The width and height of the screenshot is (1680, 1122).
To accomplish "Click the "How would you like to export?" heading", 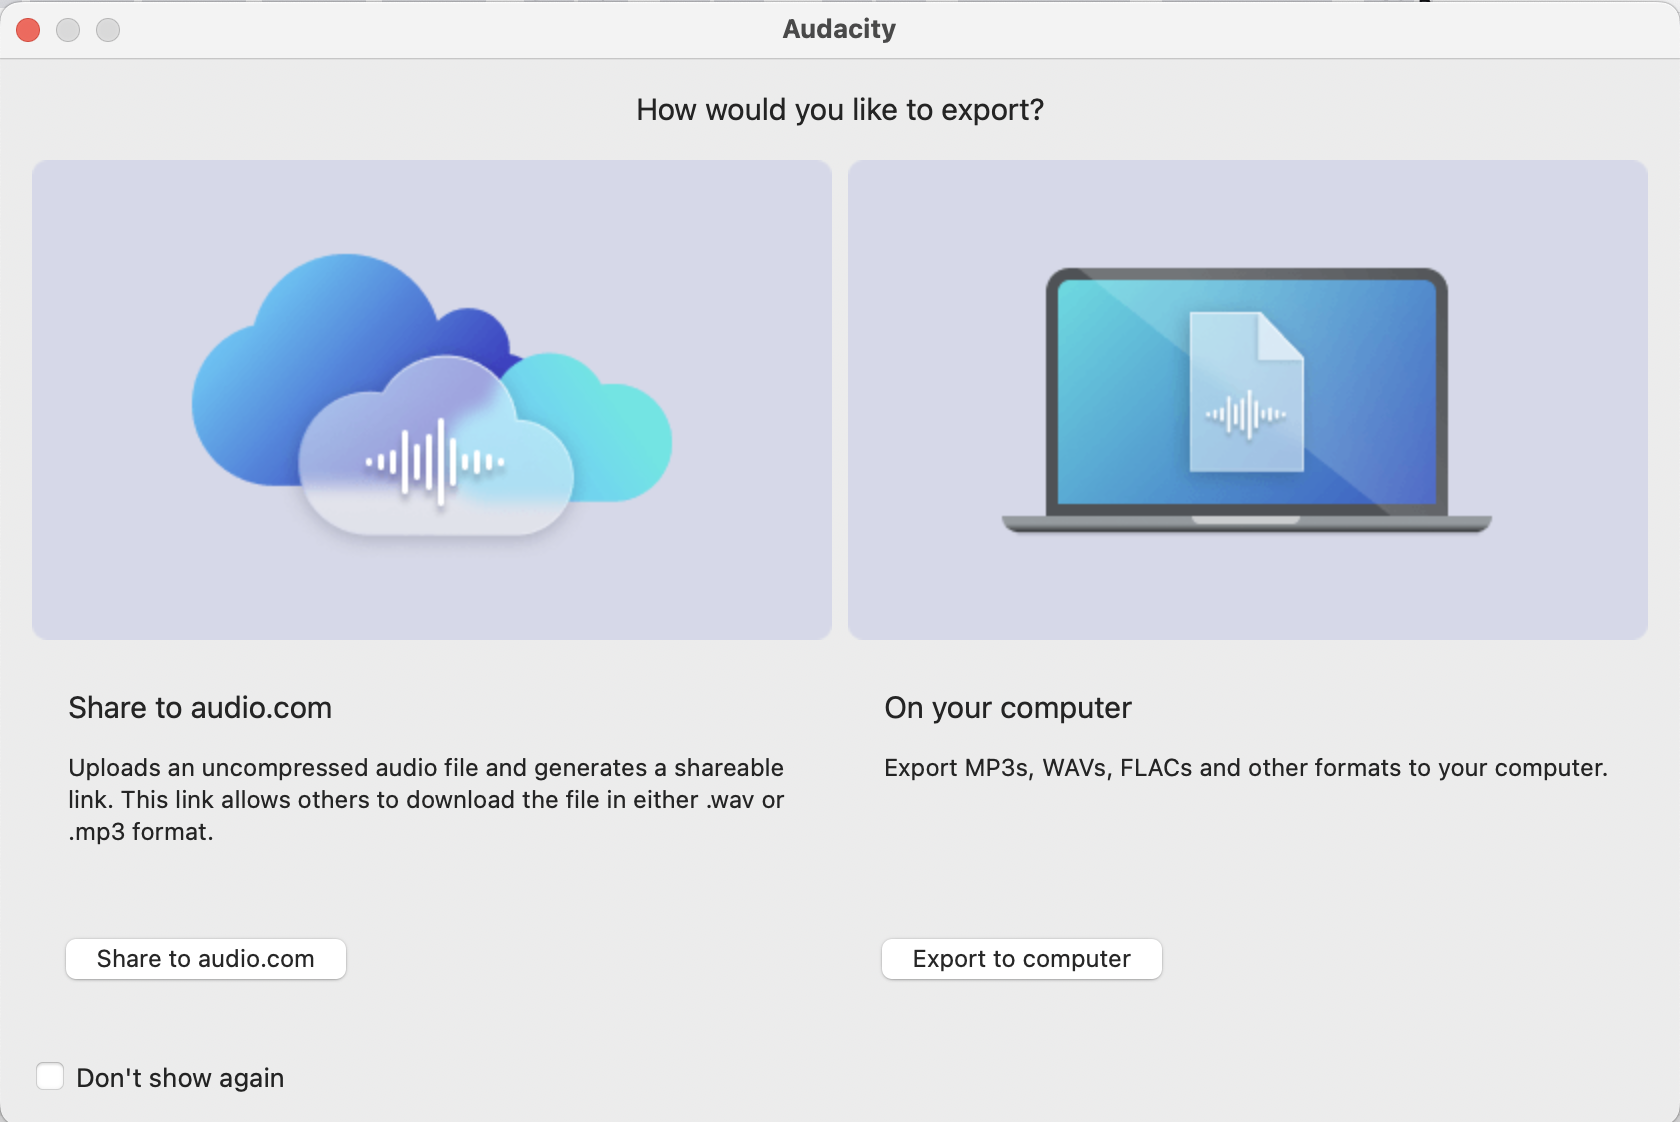I will pyautogui.click(x=840, y=110).
